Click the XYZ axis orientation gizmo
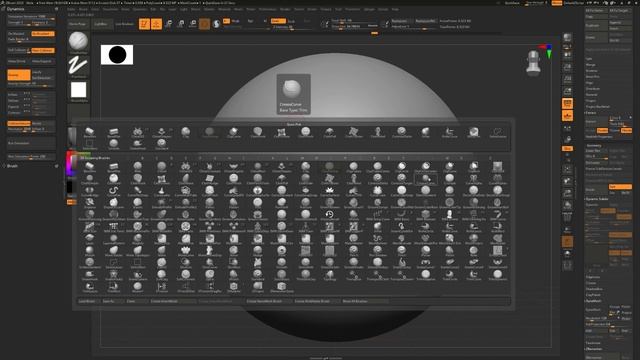The width and height of the screenshot is (640, 360). (546, 51)
